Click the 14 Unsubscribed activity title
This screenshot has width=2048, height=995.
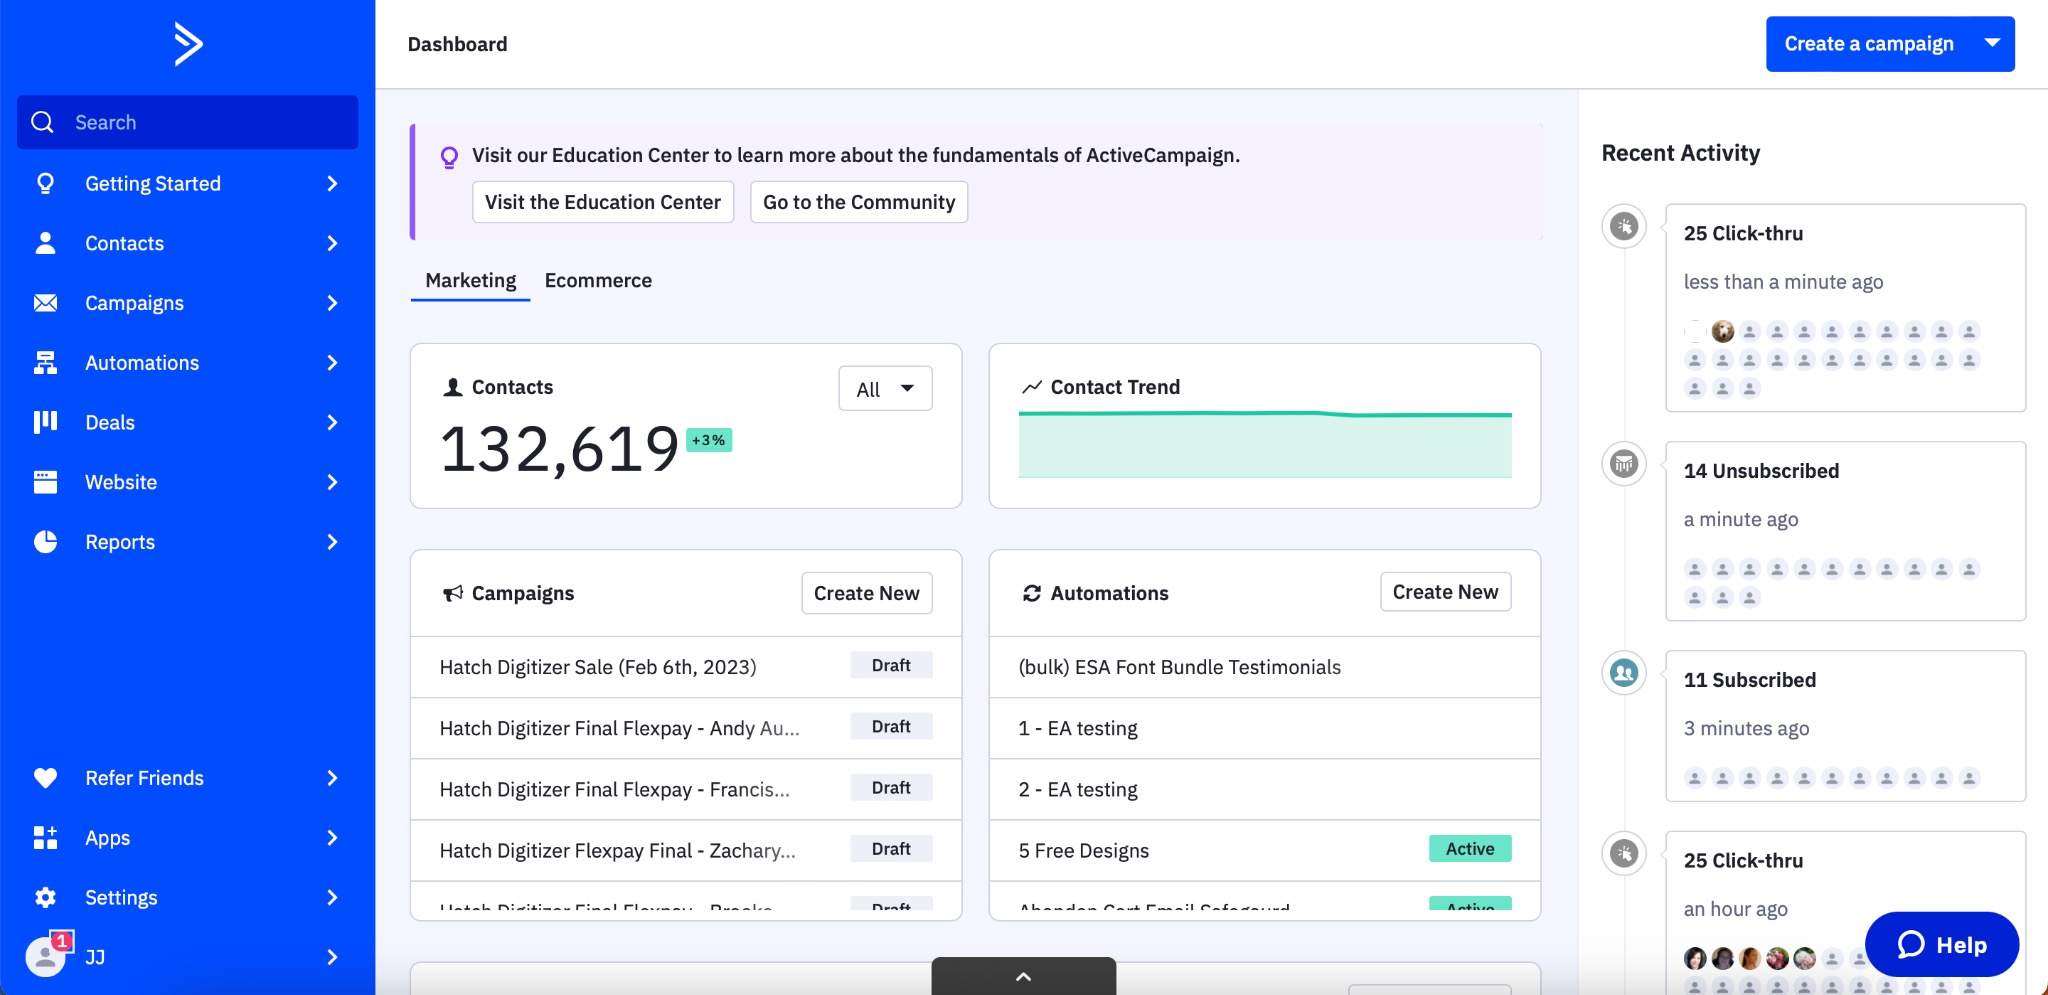click(1761, 471)
